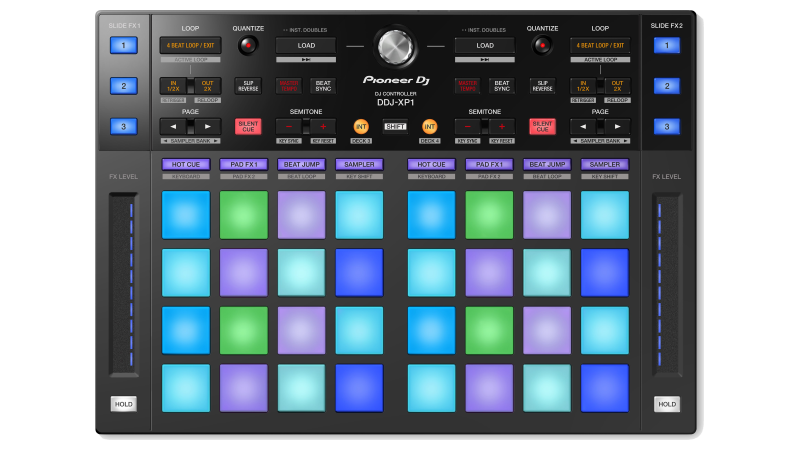
Task: Select right deck SAMPLER pad mode
Action: click(x=604, y=164)
